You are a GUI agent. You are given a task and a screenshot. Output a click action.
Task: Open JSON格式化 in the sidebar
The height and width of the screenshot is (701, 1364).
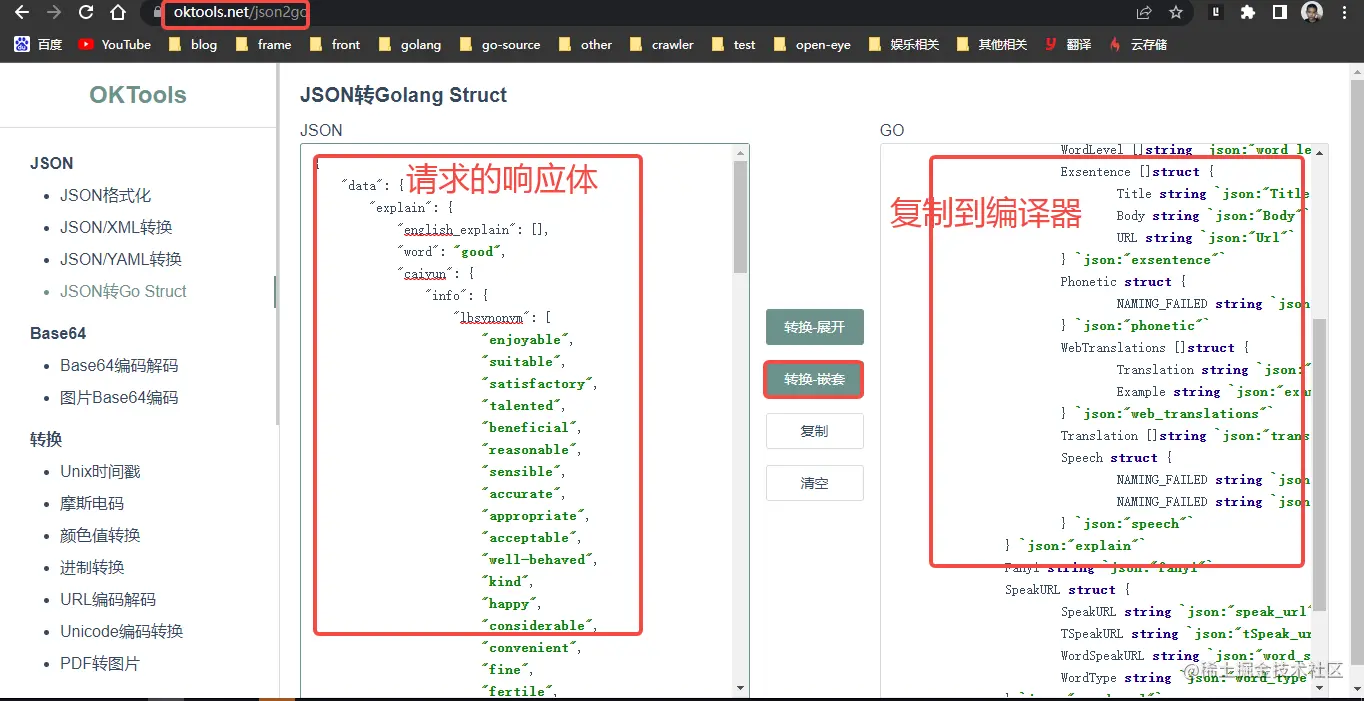tap(105, 195)
